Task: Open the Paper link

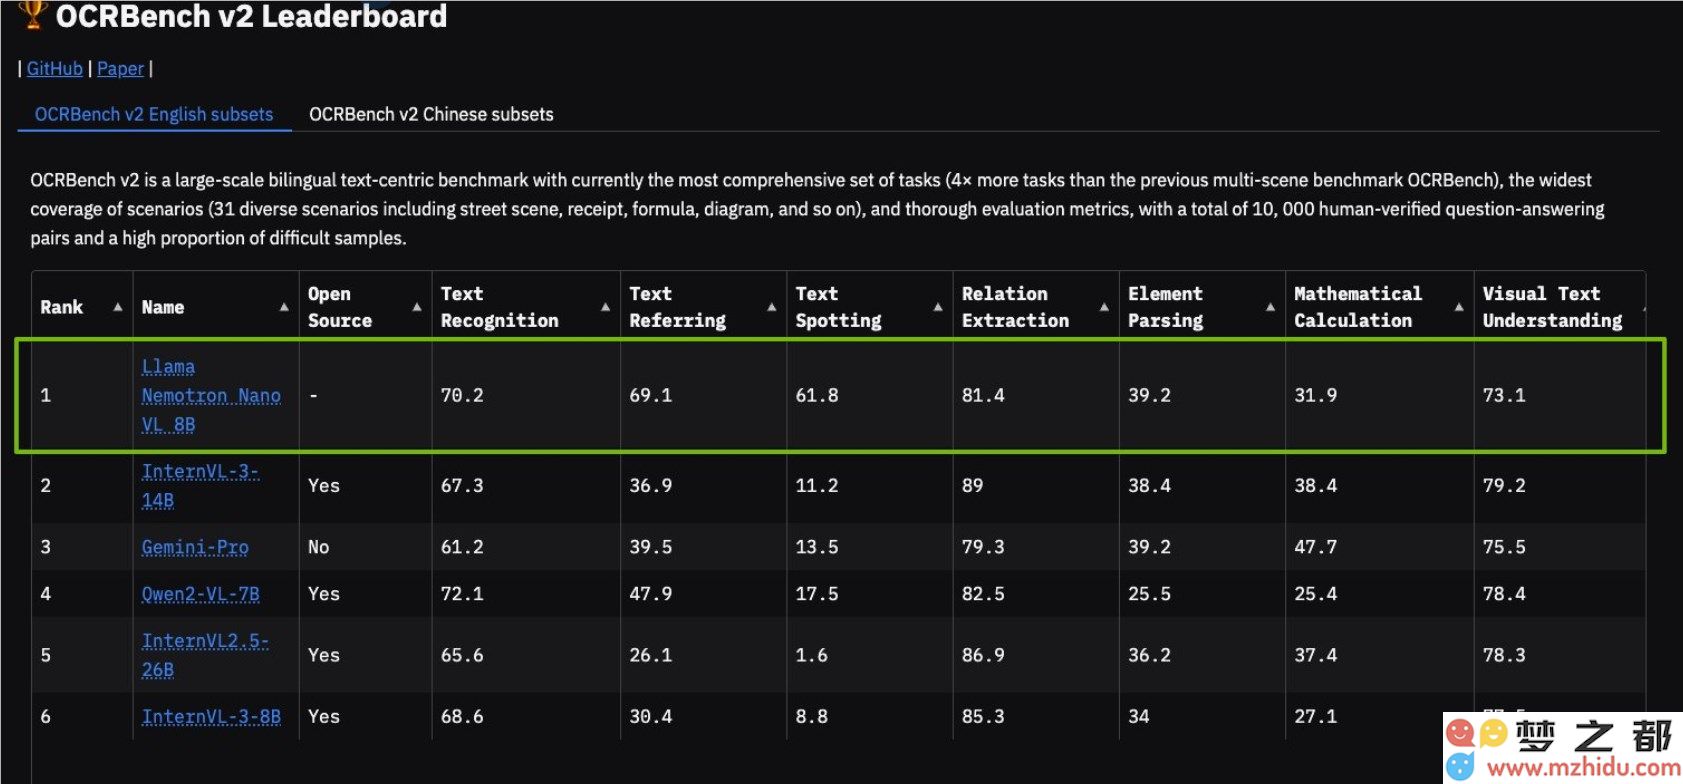Action: [121, 68]
